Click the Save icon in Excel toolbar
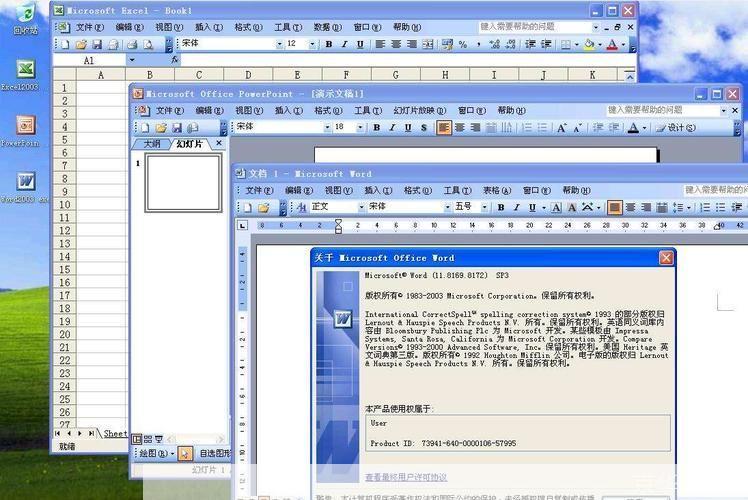 coord(97,45)
